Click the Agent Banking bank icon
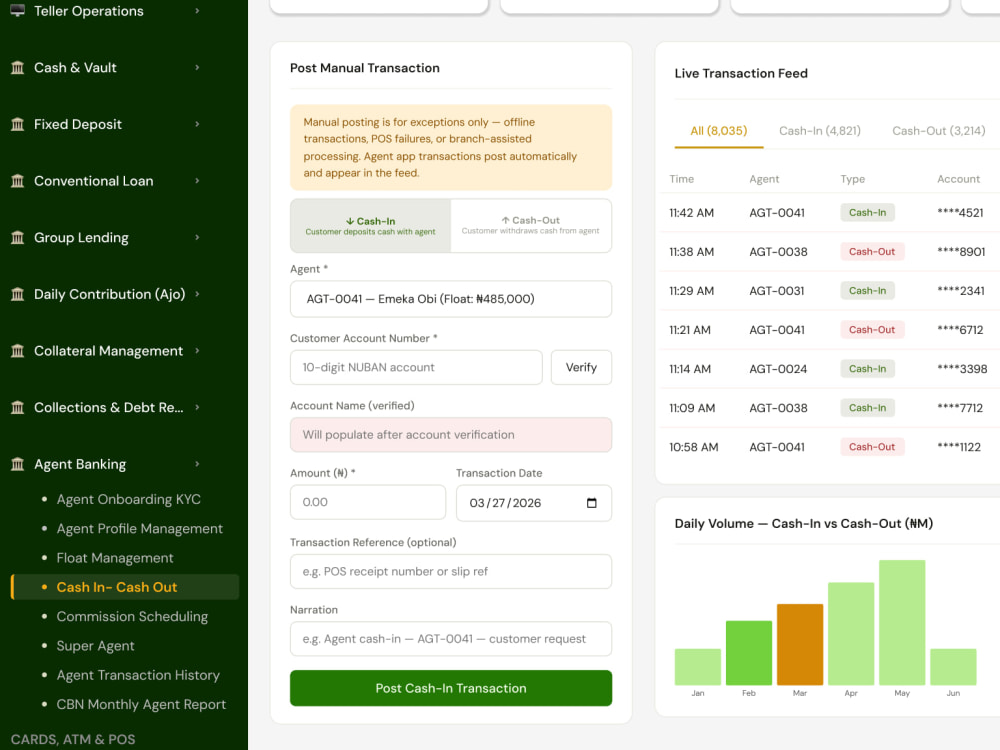This screenshot has width=1000, height=750. tap(17, 464)
